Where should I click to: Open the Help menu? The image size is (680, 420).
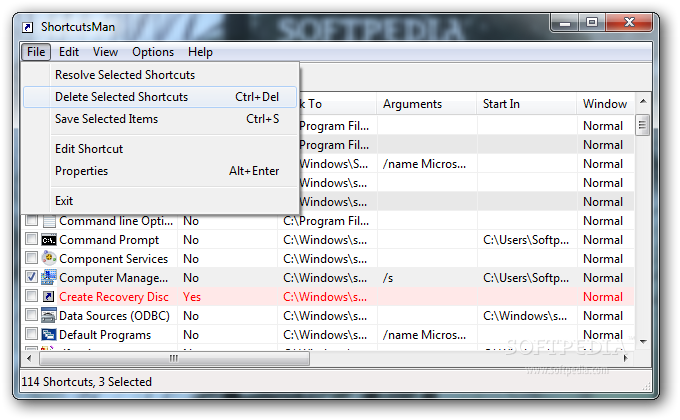pos(200,52)
